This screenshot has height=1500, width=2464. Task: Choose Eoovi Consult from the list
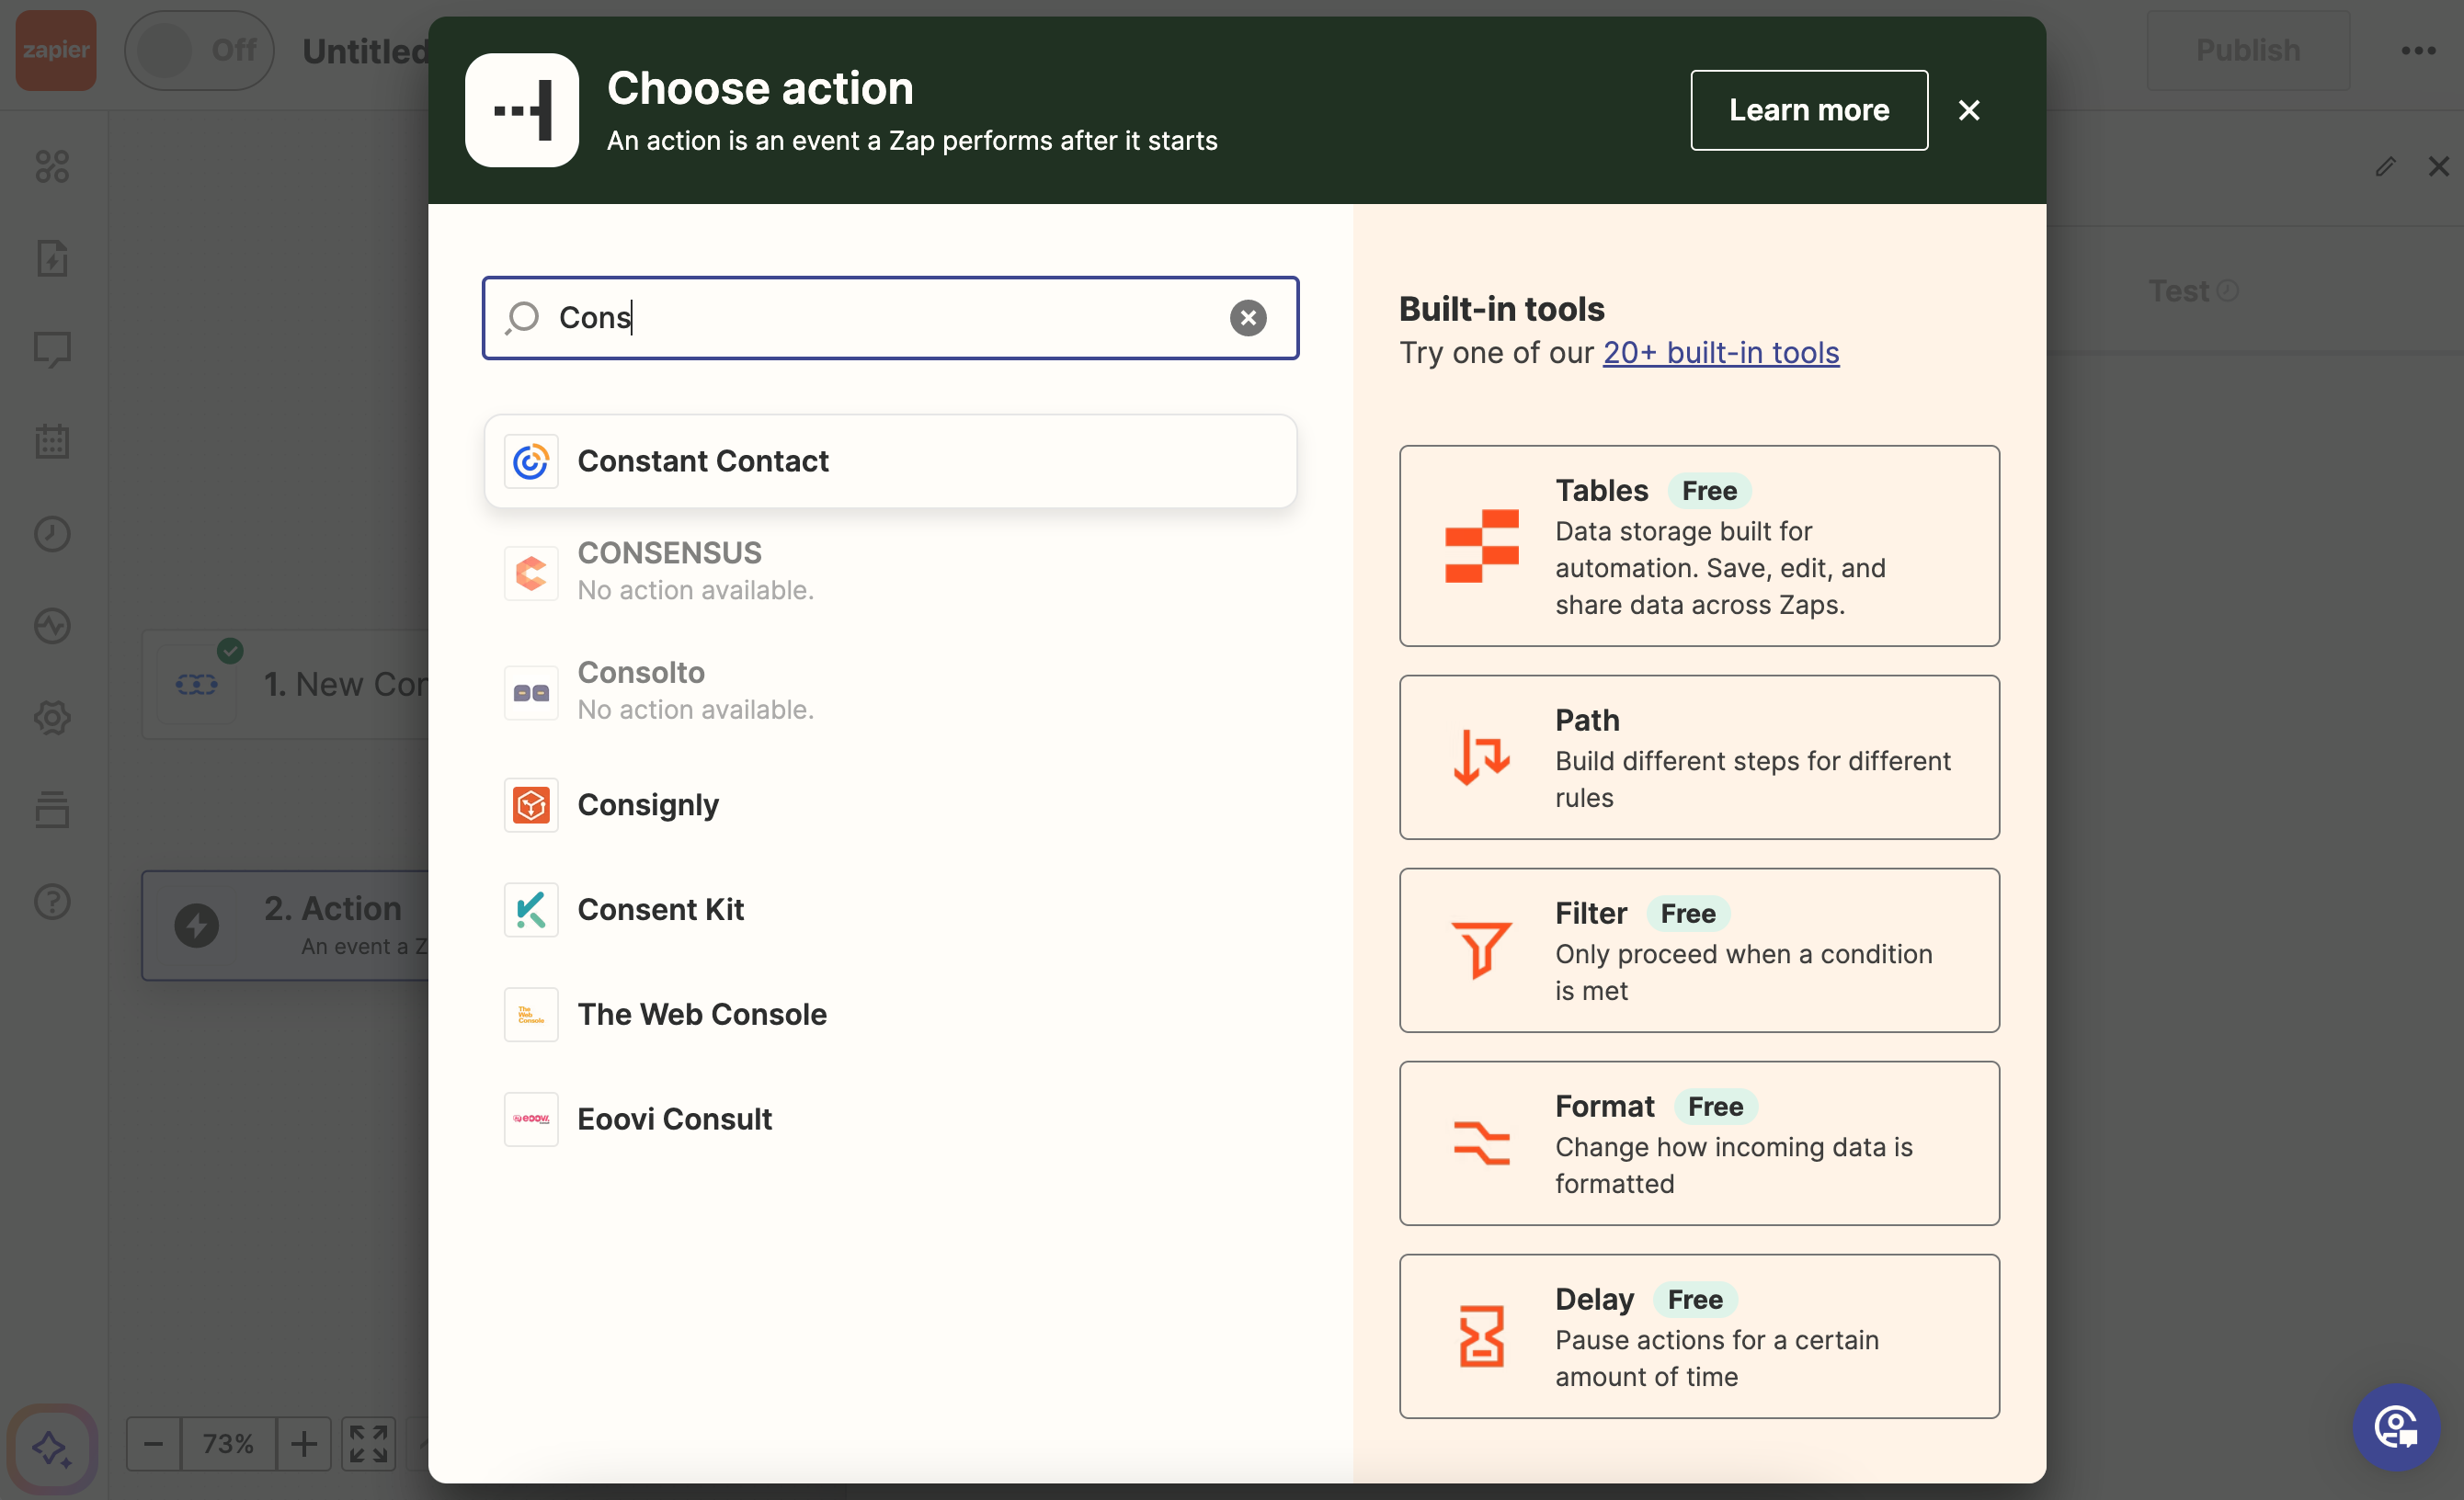point(674,1119)
